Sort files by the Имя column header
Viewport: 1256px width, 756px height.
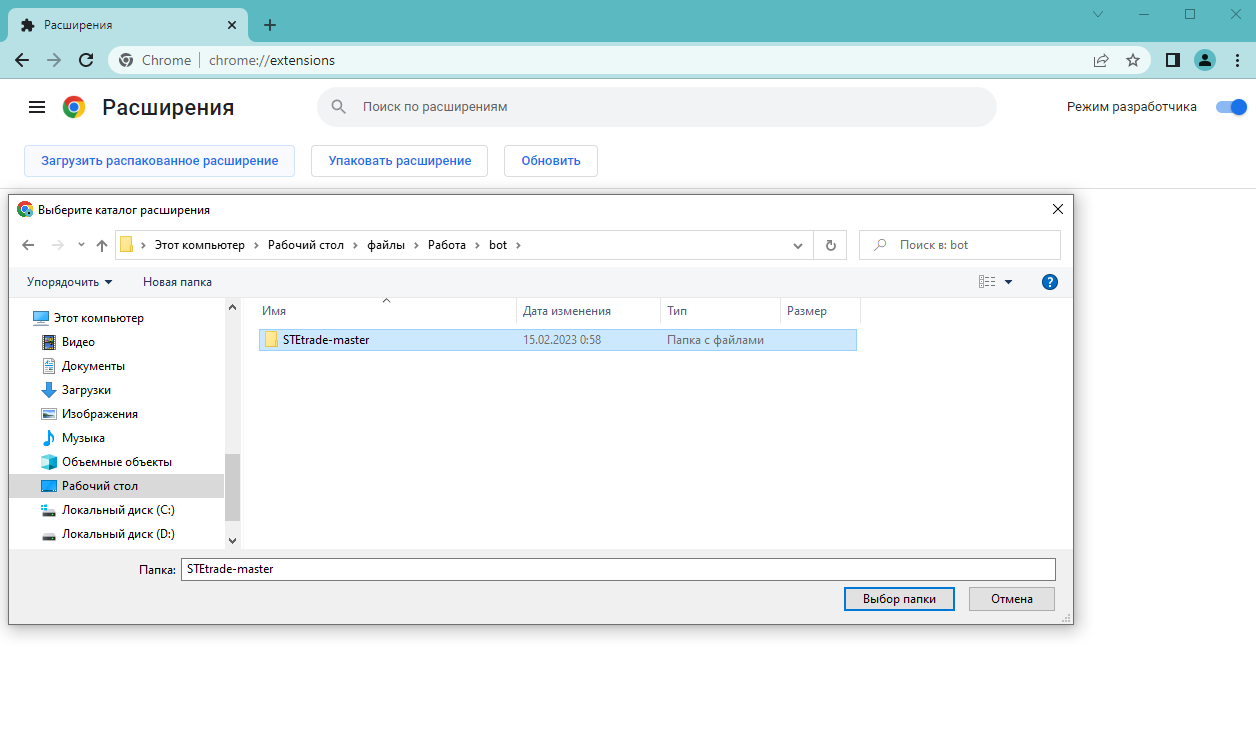[388, 311]
